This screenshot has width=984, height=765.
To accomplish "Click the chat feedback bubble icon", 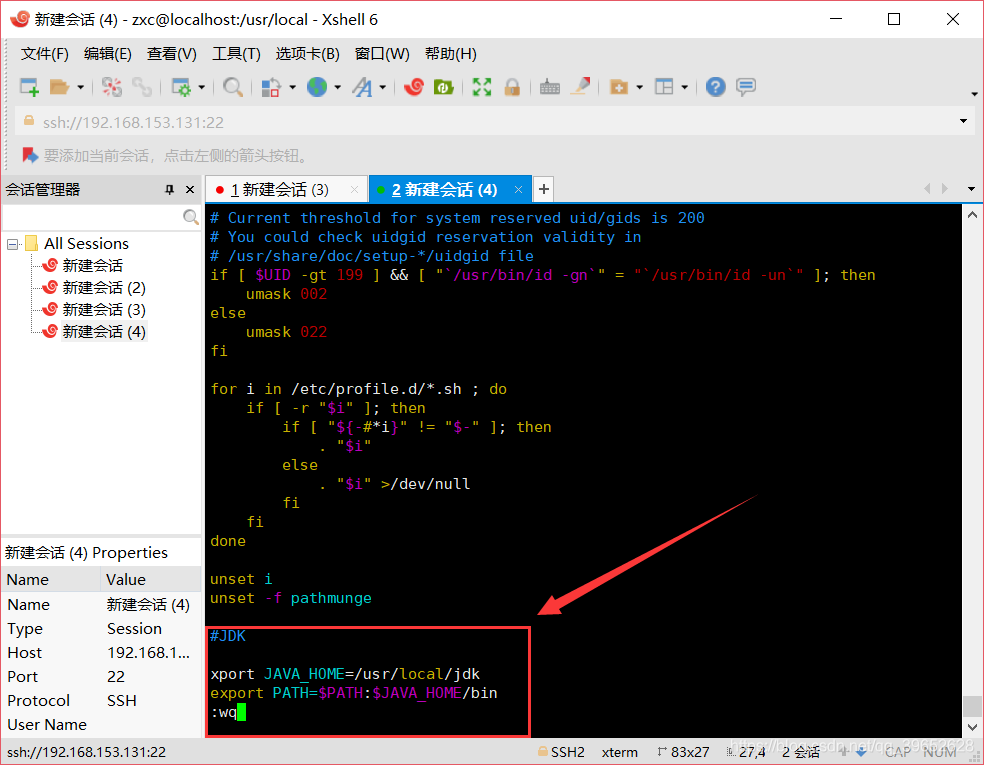I will 746,87.
